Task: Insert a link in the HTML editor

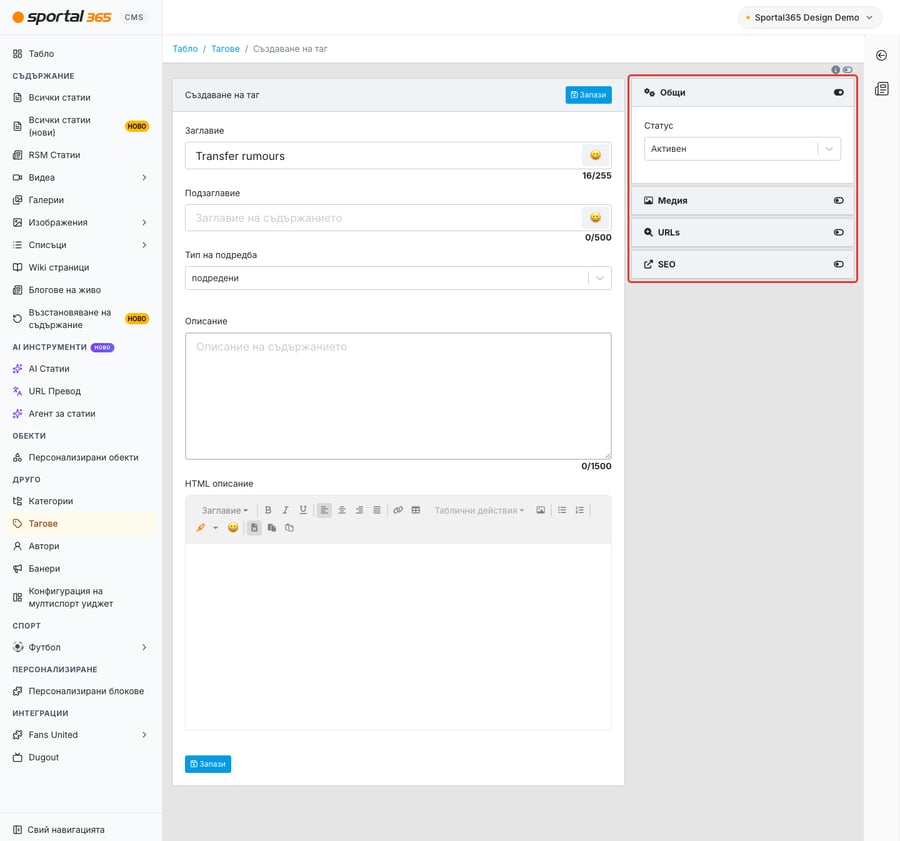Action: click(398, 510)
